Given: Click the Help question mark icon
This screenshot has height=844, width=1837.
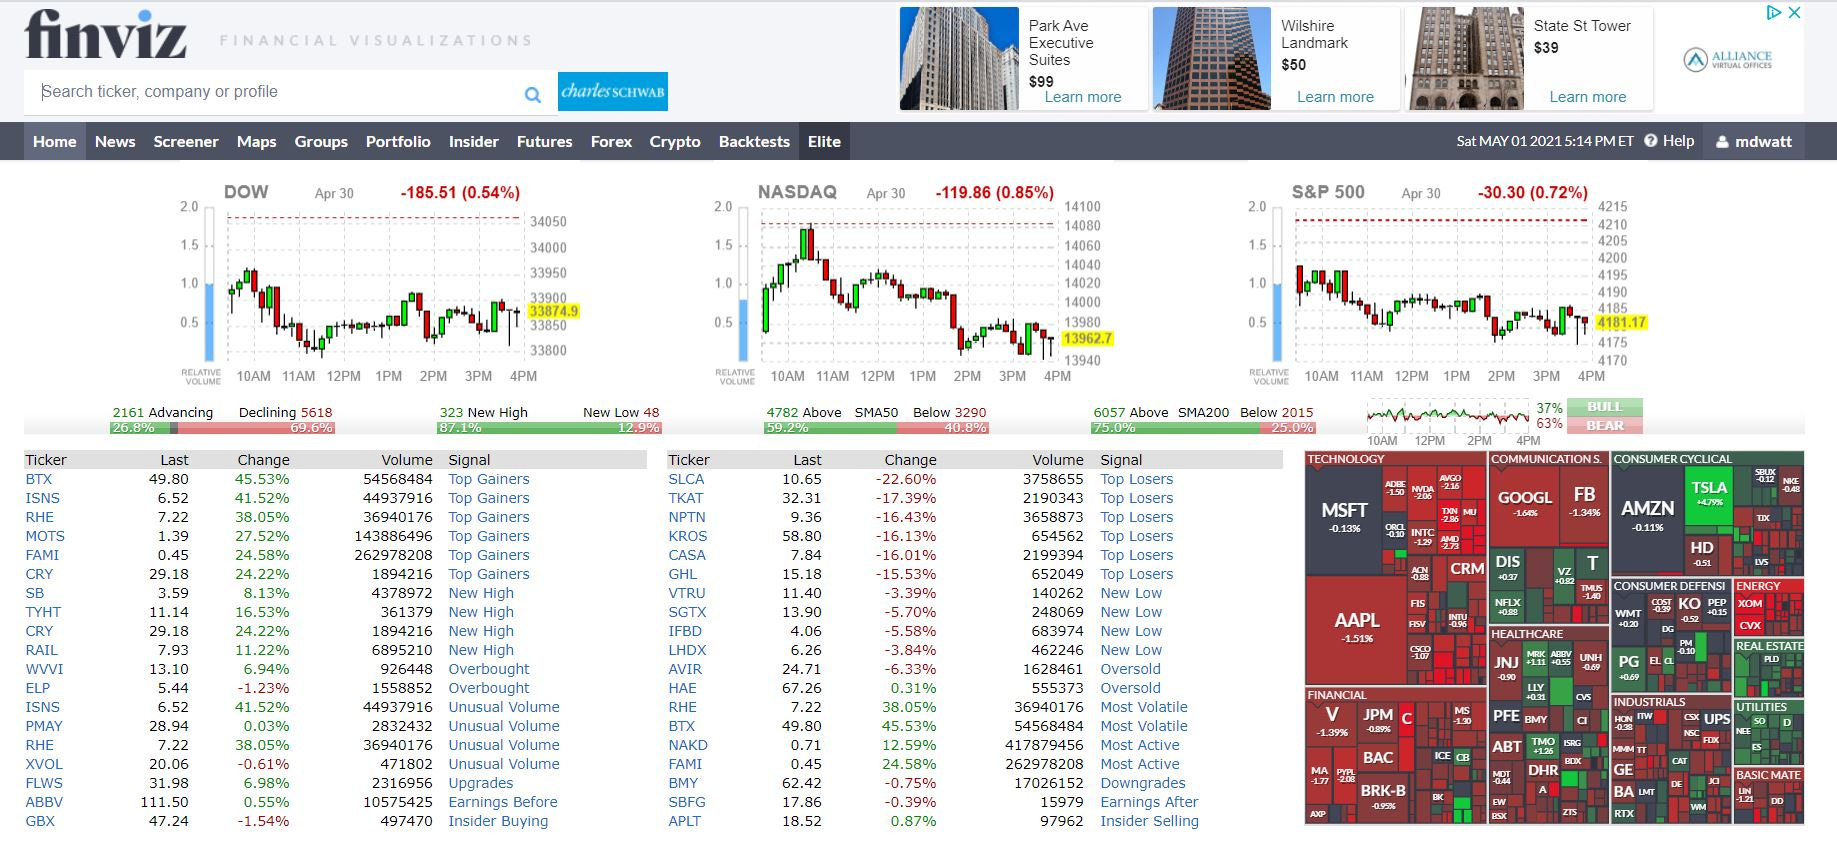Looking at the screenshot, I should tap(1651, 141).
